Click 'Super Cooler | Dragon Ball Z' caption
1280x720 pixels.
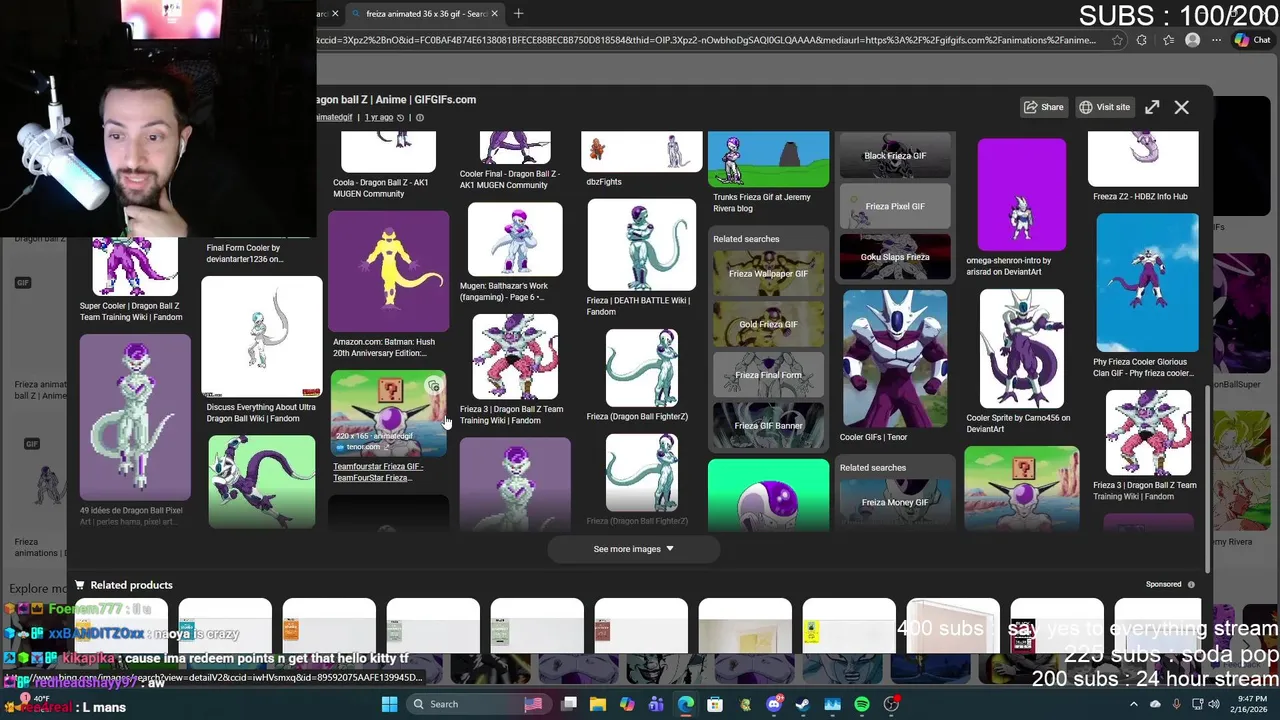131,311
